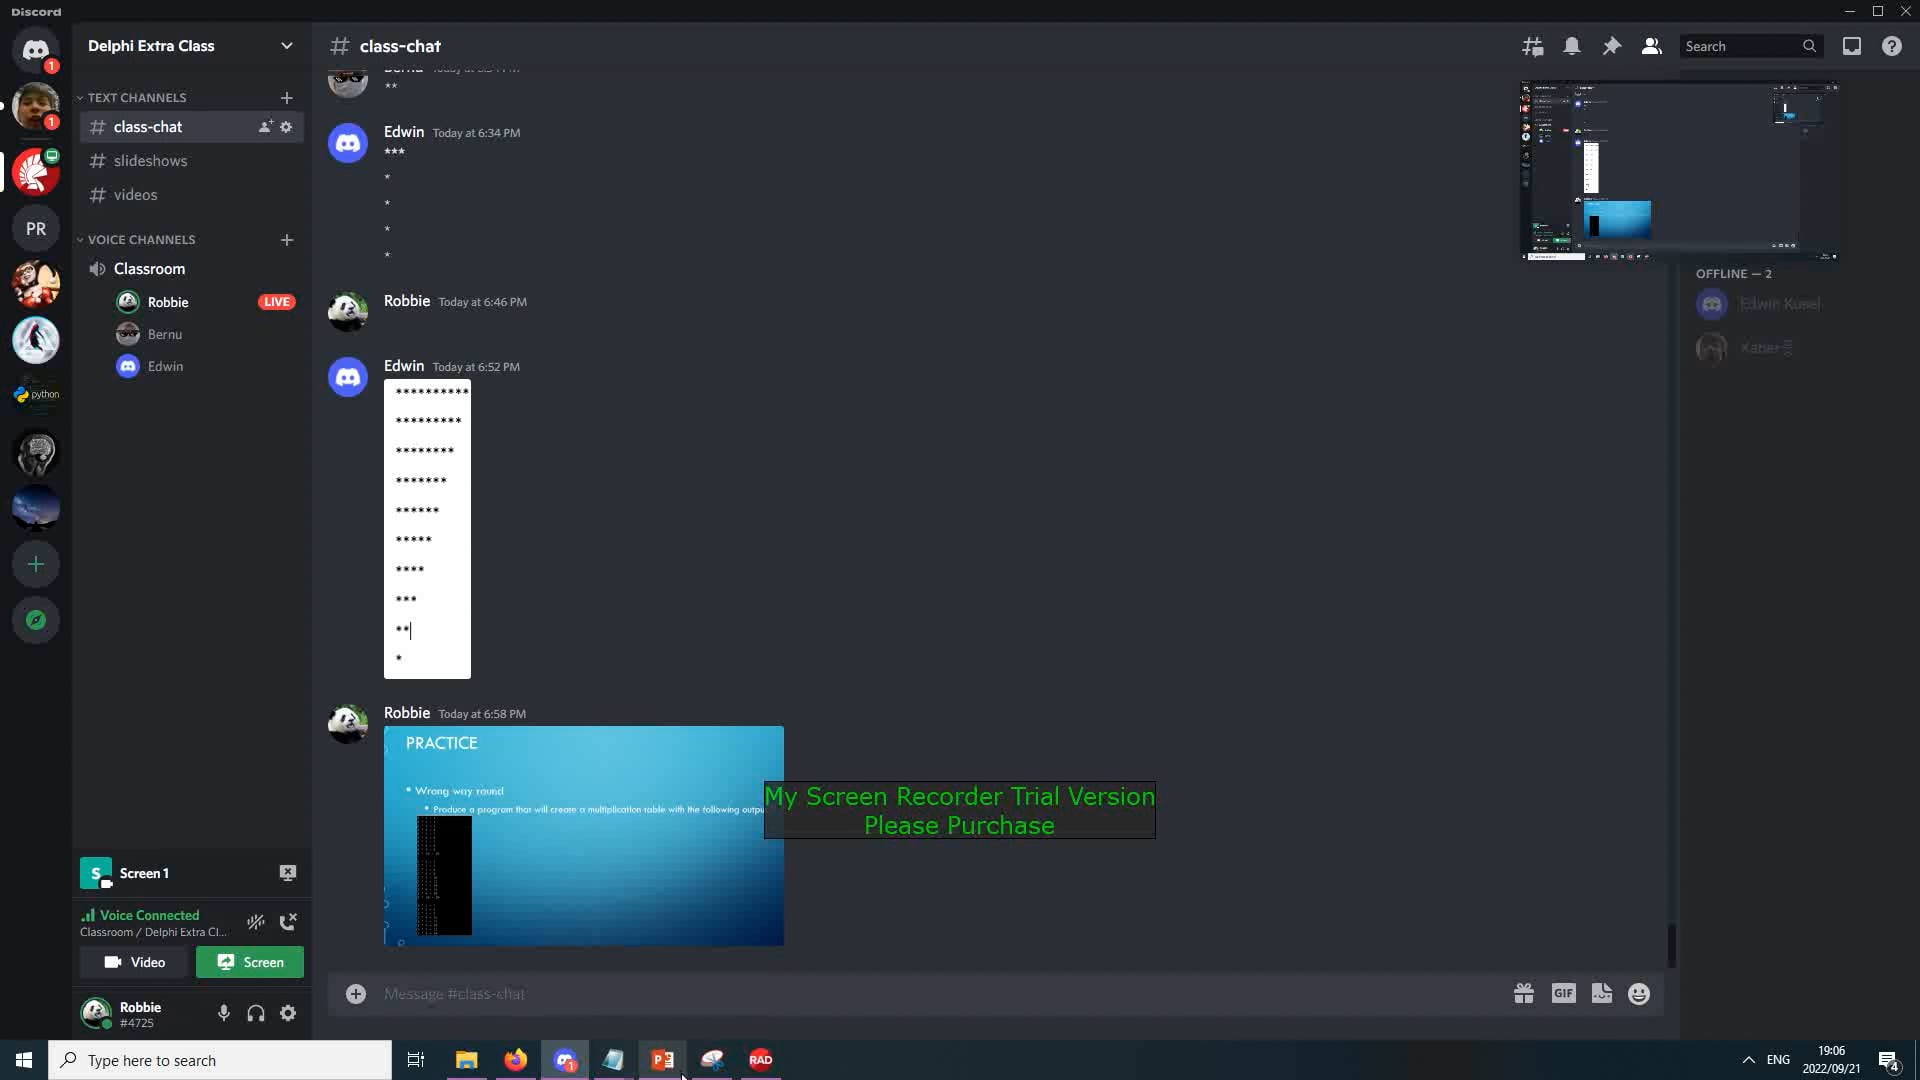Open Discord help icon
This screenshot has height=1080, width=1920.
coord(1892,46)
